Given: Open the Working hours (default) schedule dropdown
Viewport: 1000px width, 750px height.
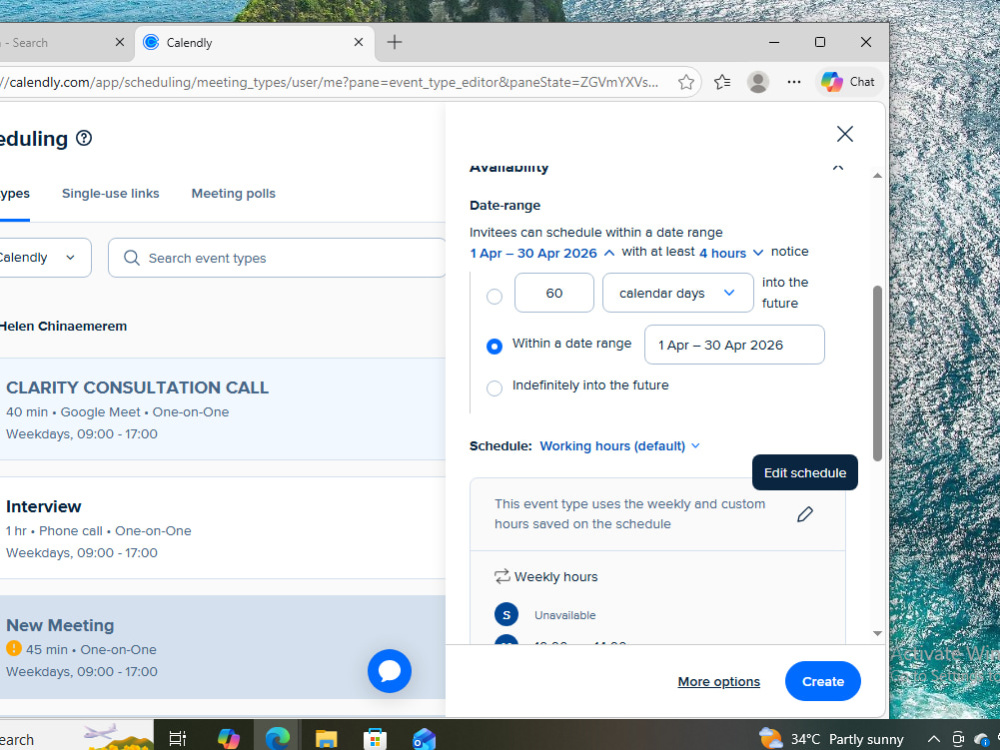Looking at the screenshot, I should (x=619, y=446).
